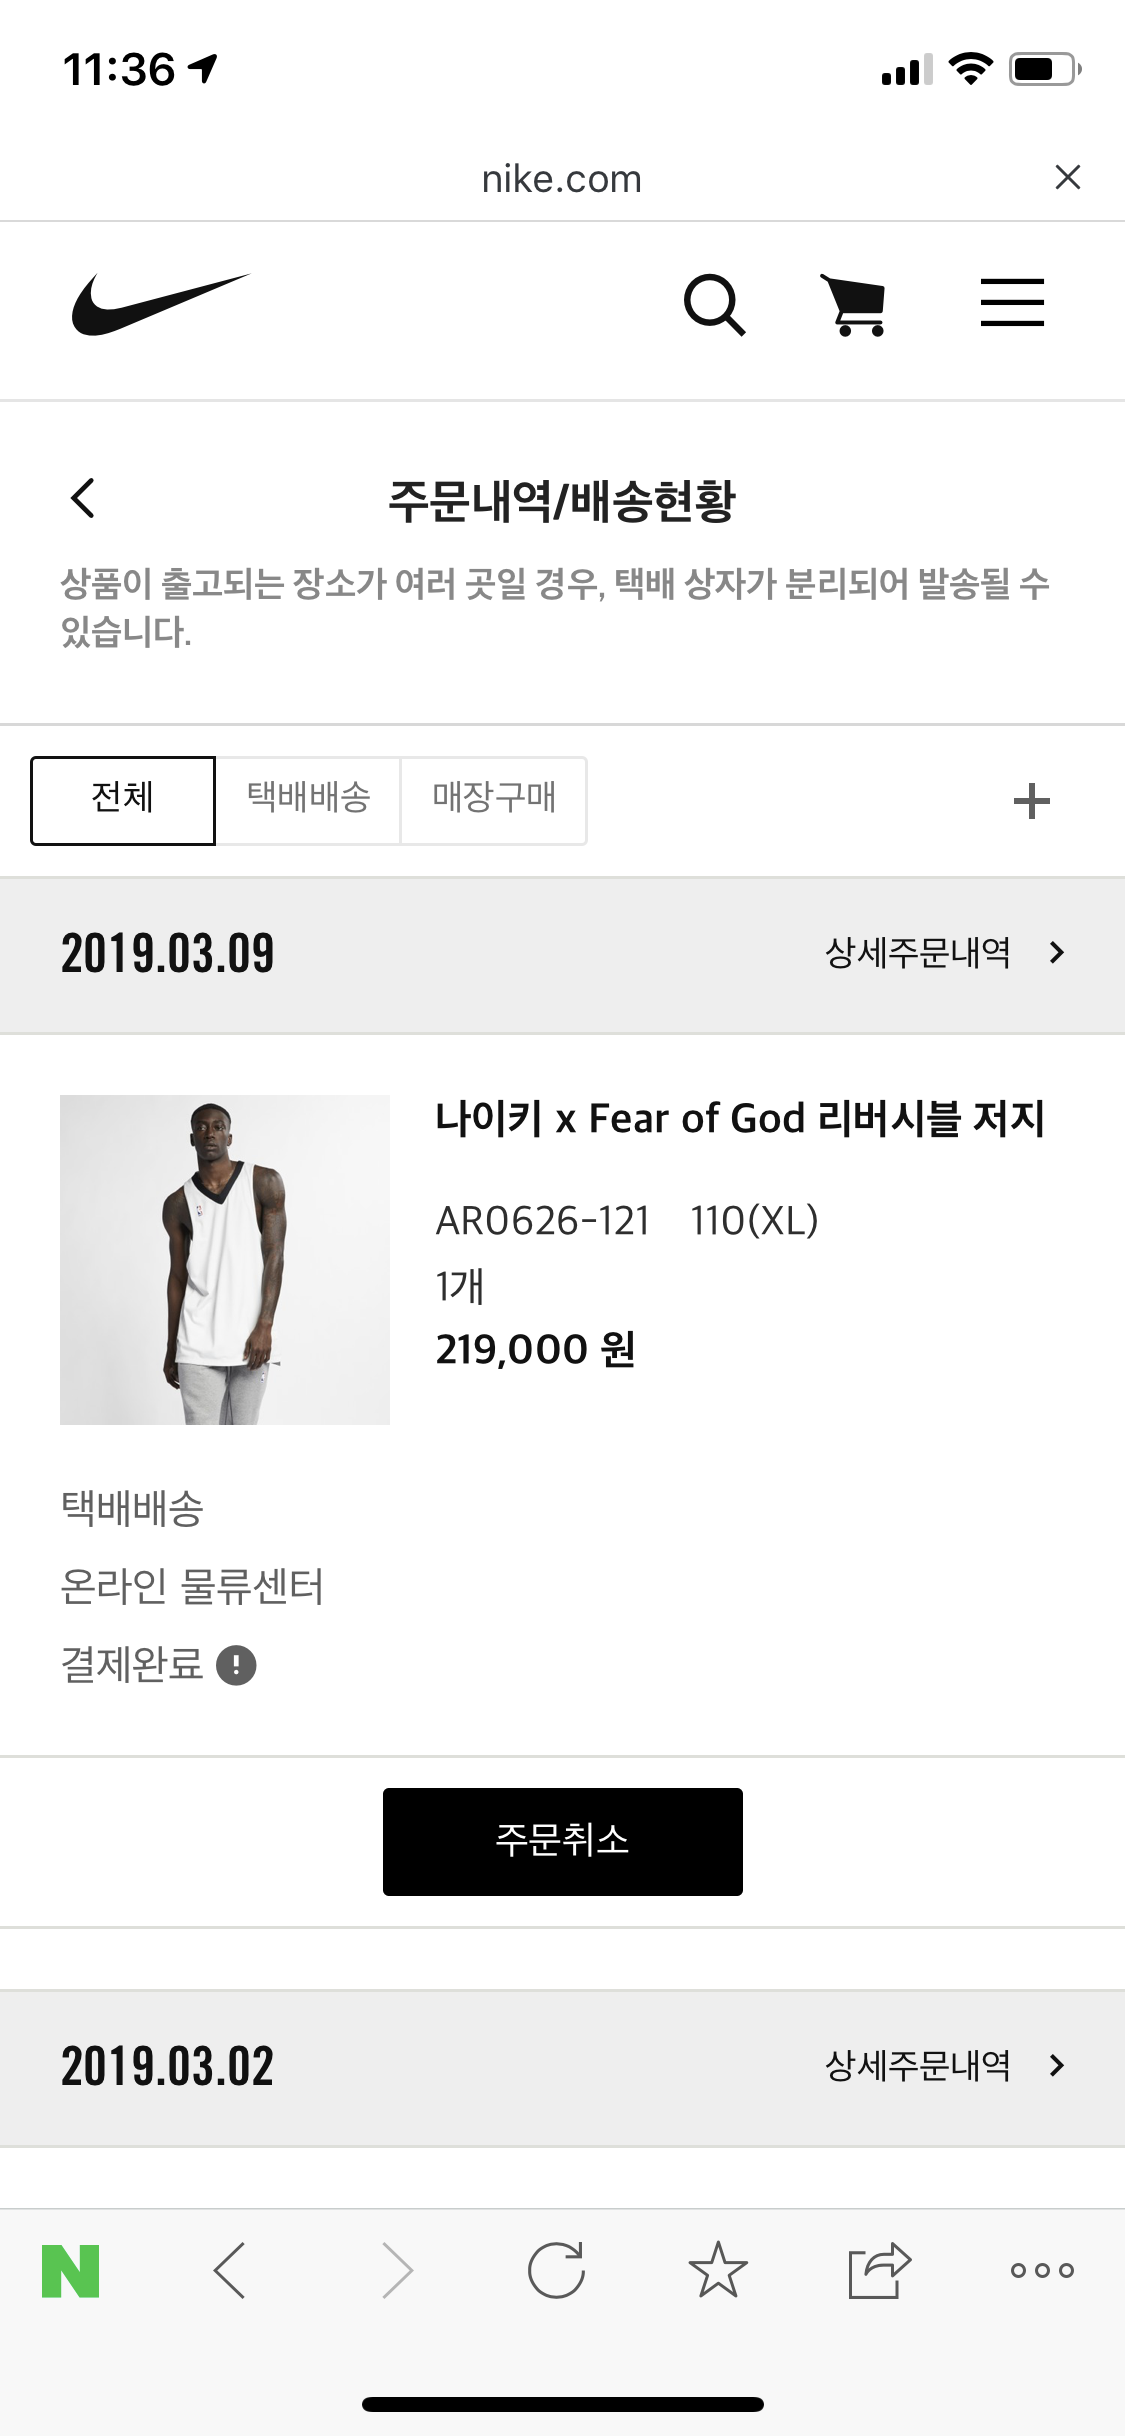Open the search magnifier icon
Image resolution: width=1125 pixels, height=2436 pixels.
click(714, 304)
